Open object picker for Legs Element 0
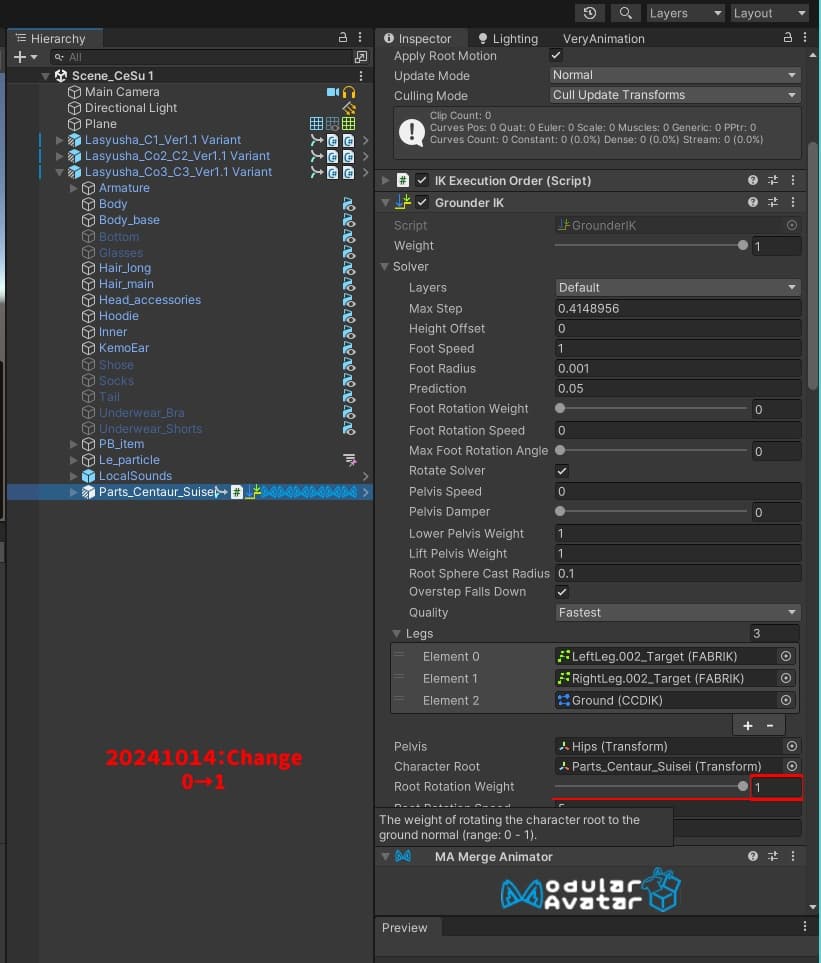Viewport: 821px width, 963px height. 785,657
